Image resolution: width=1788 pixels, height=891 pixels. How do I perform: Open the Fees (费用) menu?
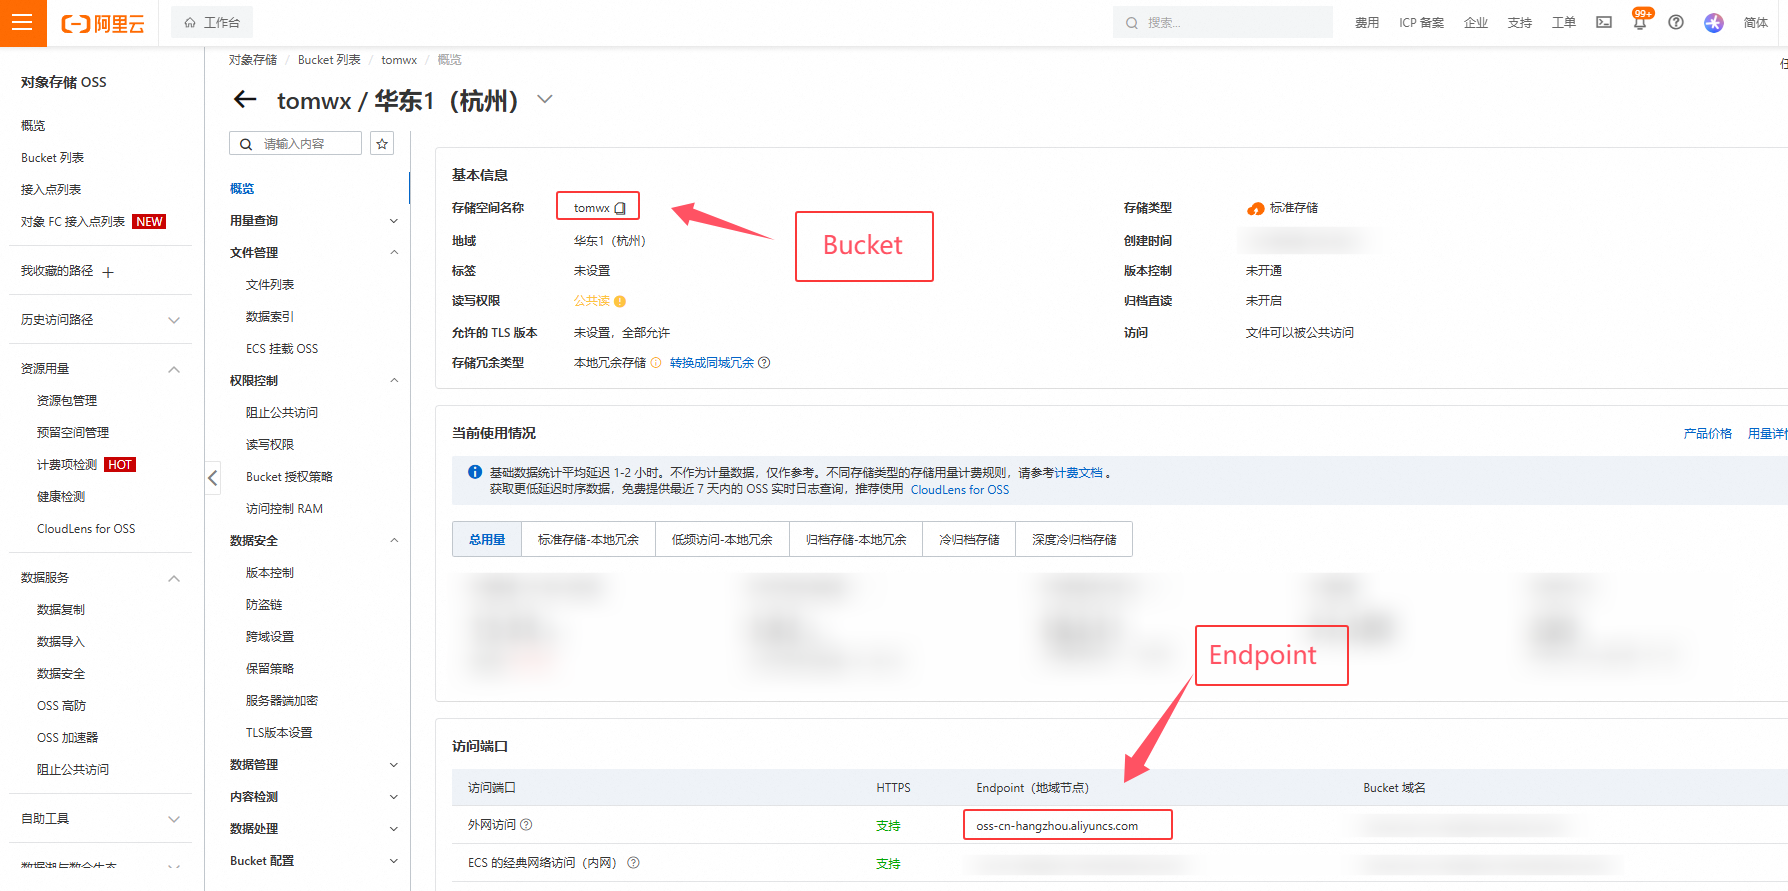click(1367, 23)
